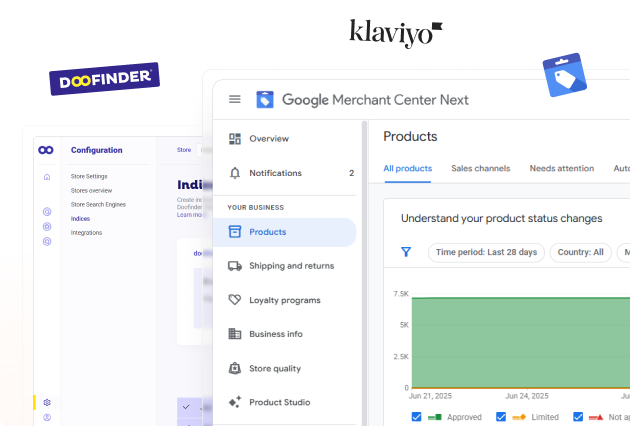Click the Notifications bell icon

[235, 173]
